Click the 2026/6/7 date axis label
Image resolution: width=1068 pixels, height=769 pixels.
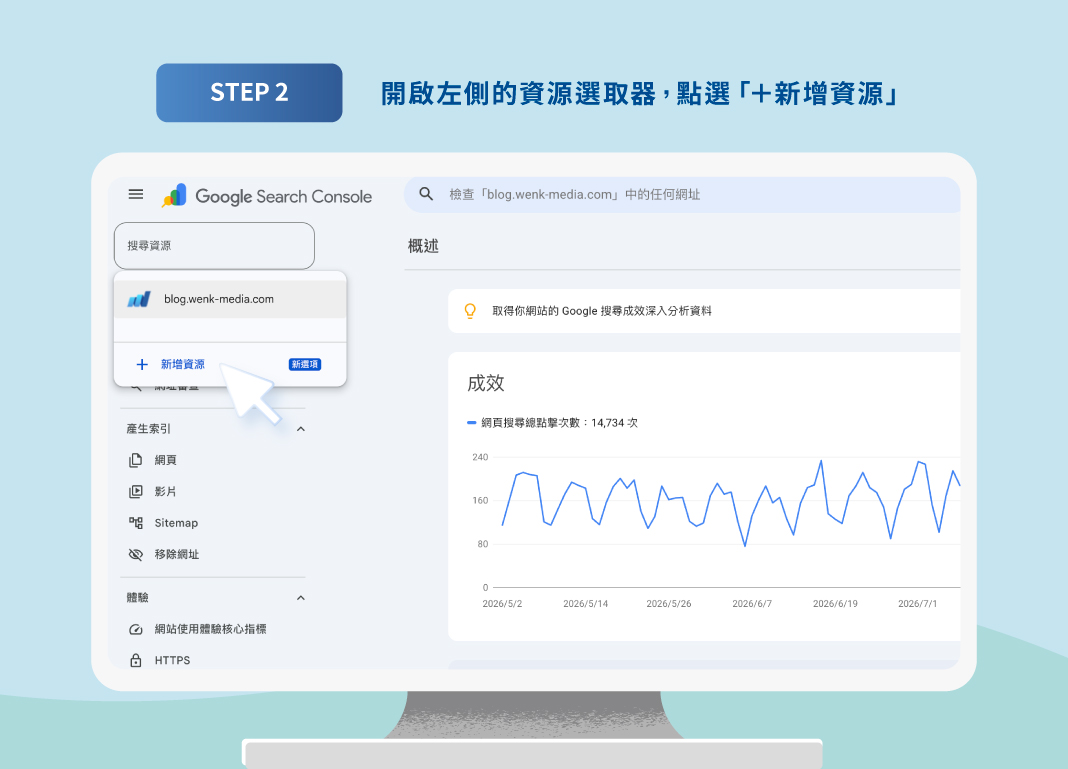pyautogui.click(x=752, y=603)
